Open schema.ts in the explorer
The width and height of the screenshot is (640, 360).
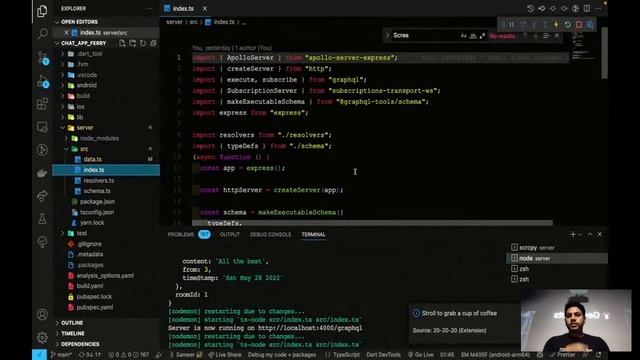(x=97, y=191)
